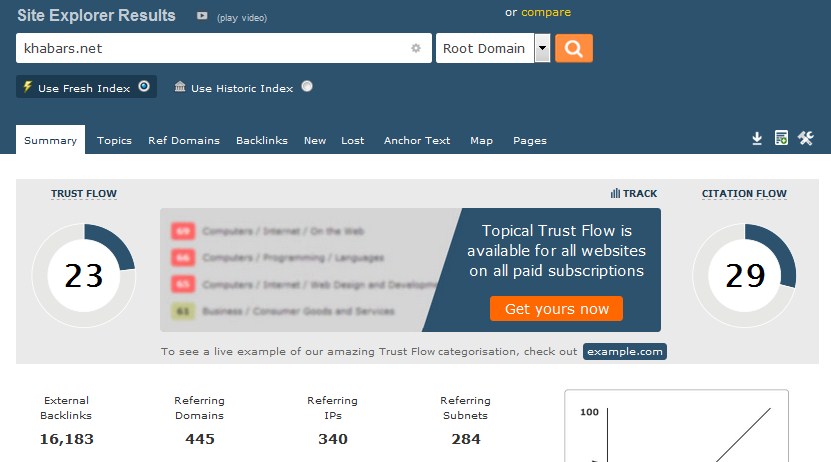Open the tools wrench icon
Screen dimensions: 831x462
pyautogui.click(x=806, y=138)
